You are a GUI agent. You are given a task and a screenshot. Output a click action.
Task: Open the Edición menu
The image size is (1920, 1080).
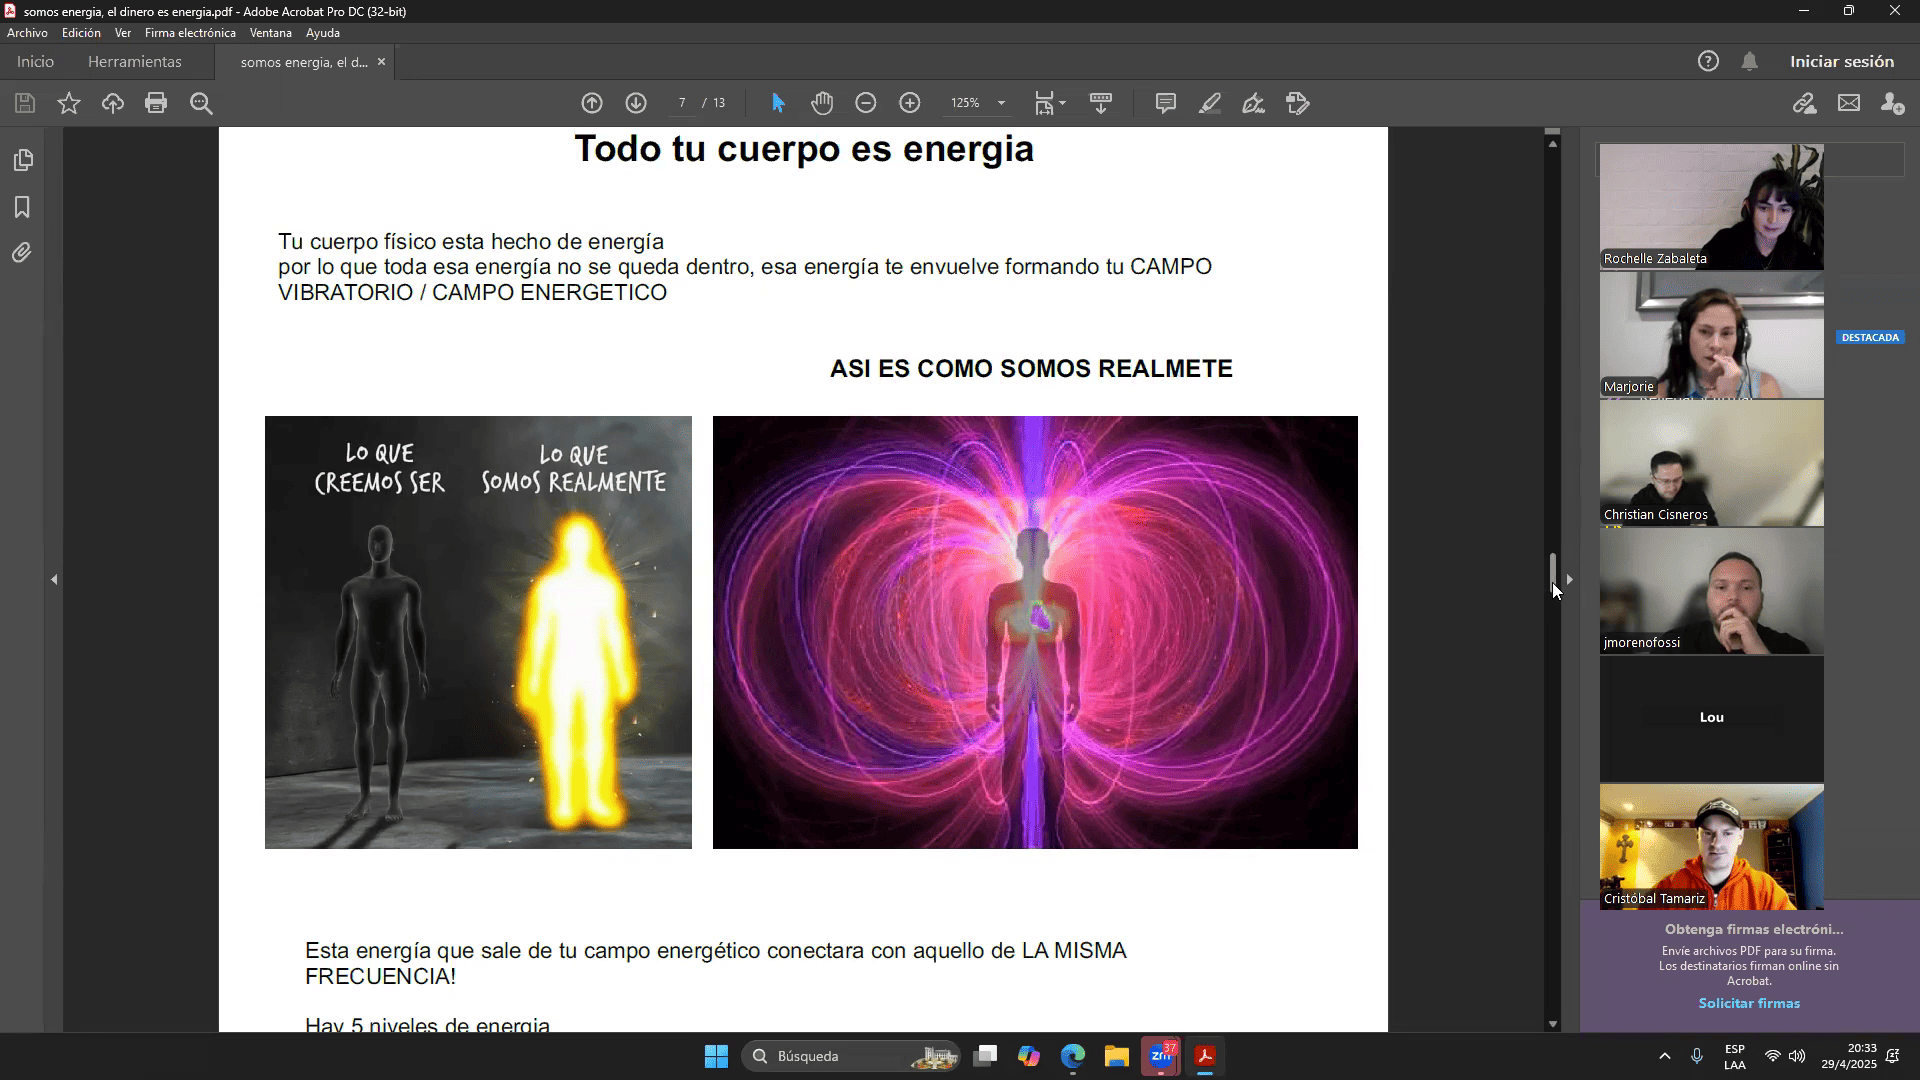click(81, 33)
